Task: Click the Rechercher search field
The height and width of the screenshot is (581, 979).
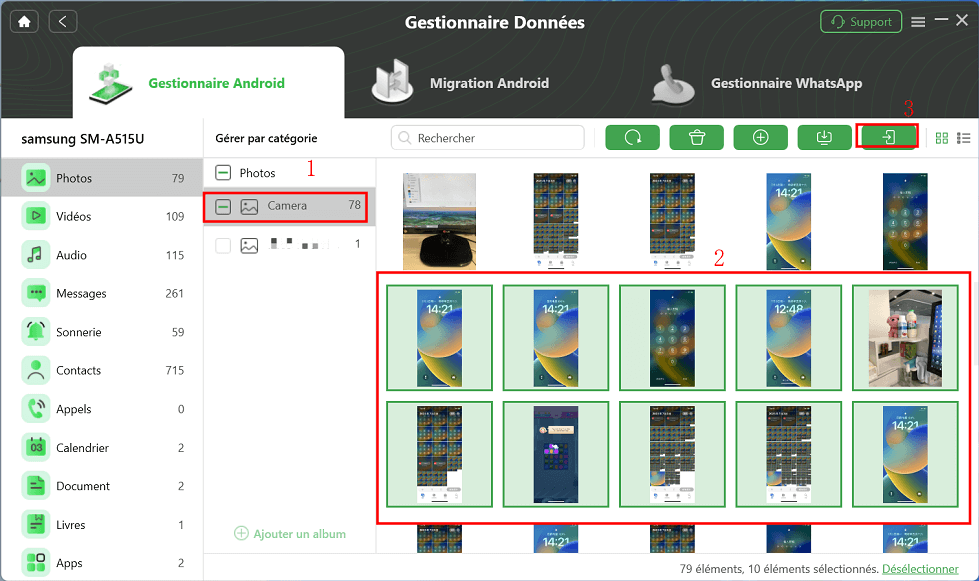Action: [488, 137]
